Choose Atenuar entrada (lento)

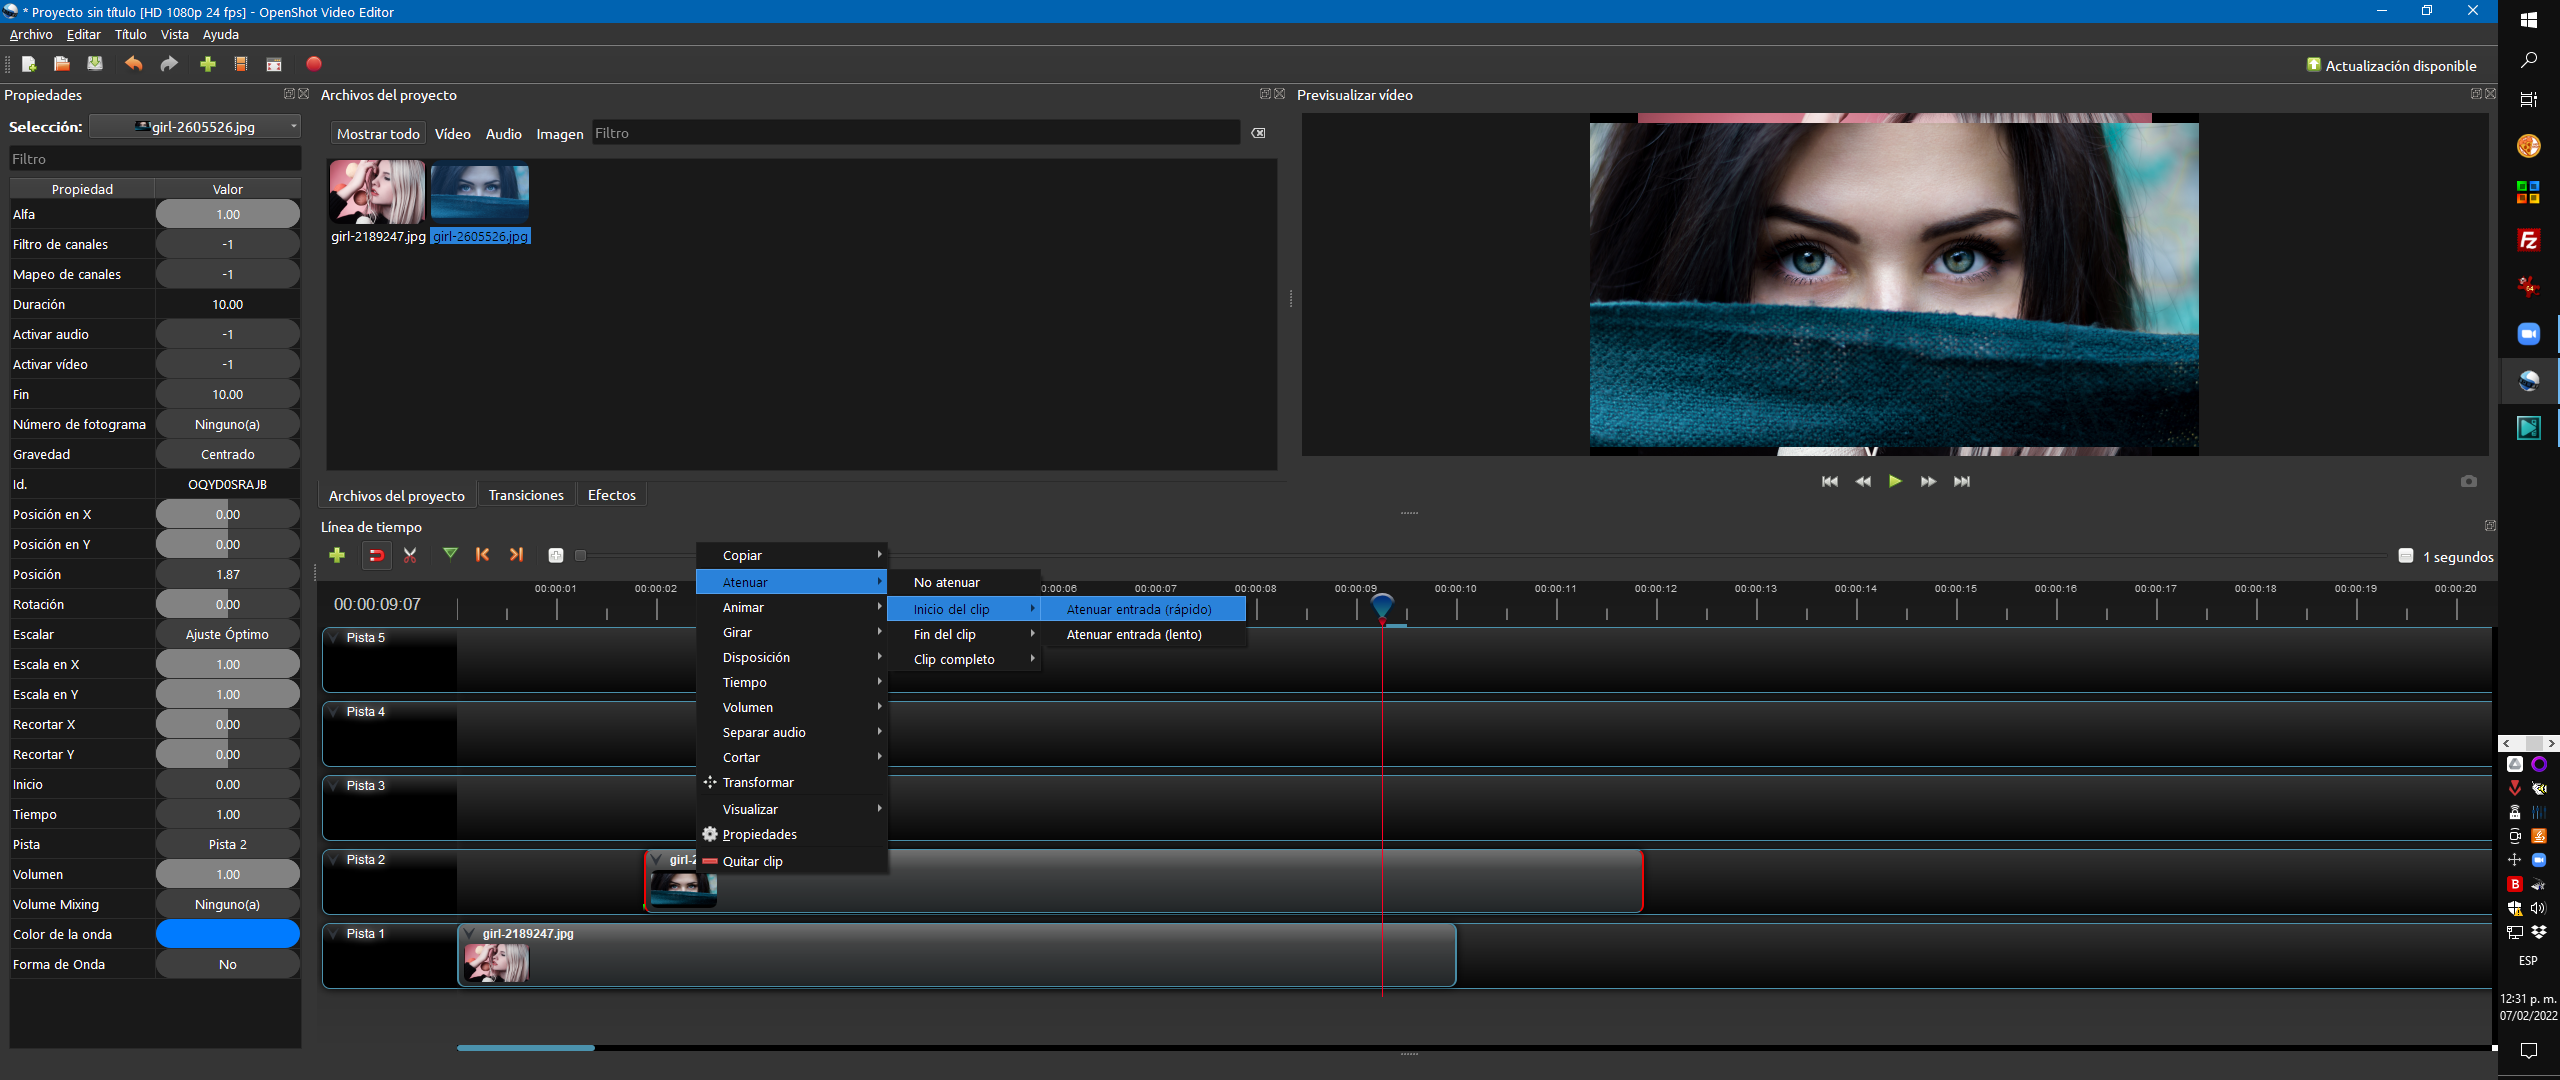point(1143,634)
